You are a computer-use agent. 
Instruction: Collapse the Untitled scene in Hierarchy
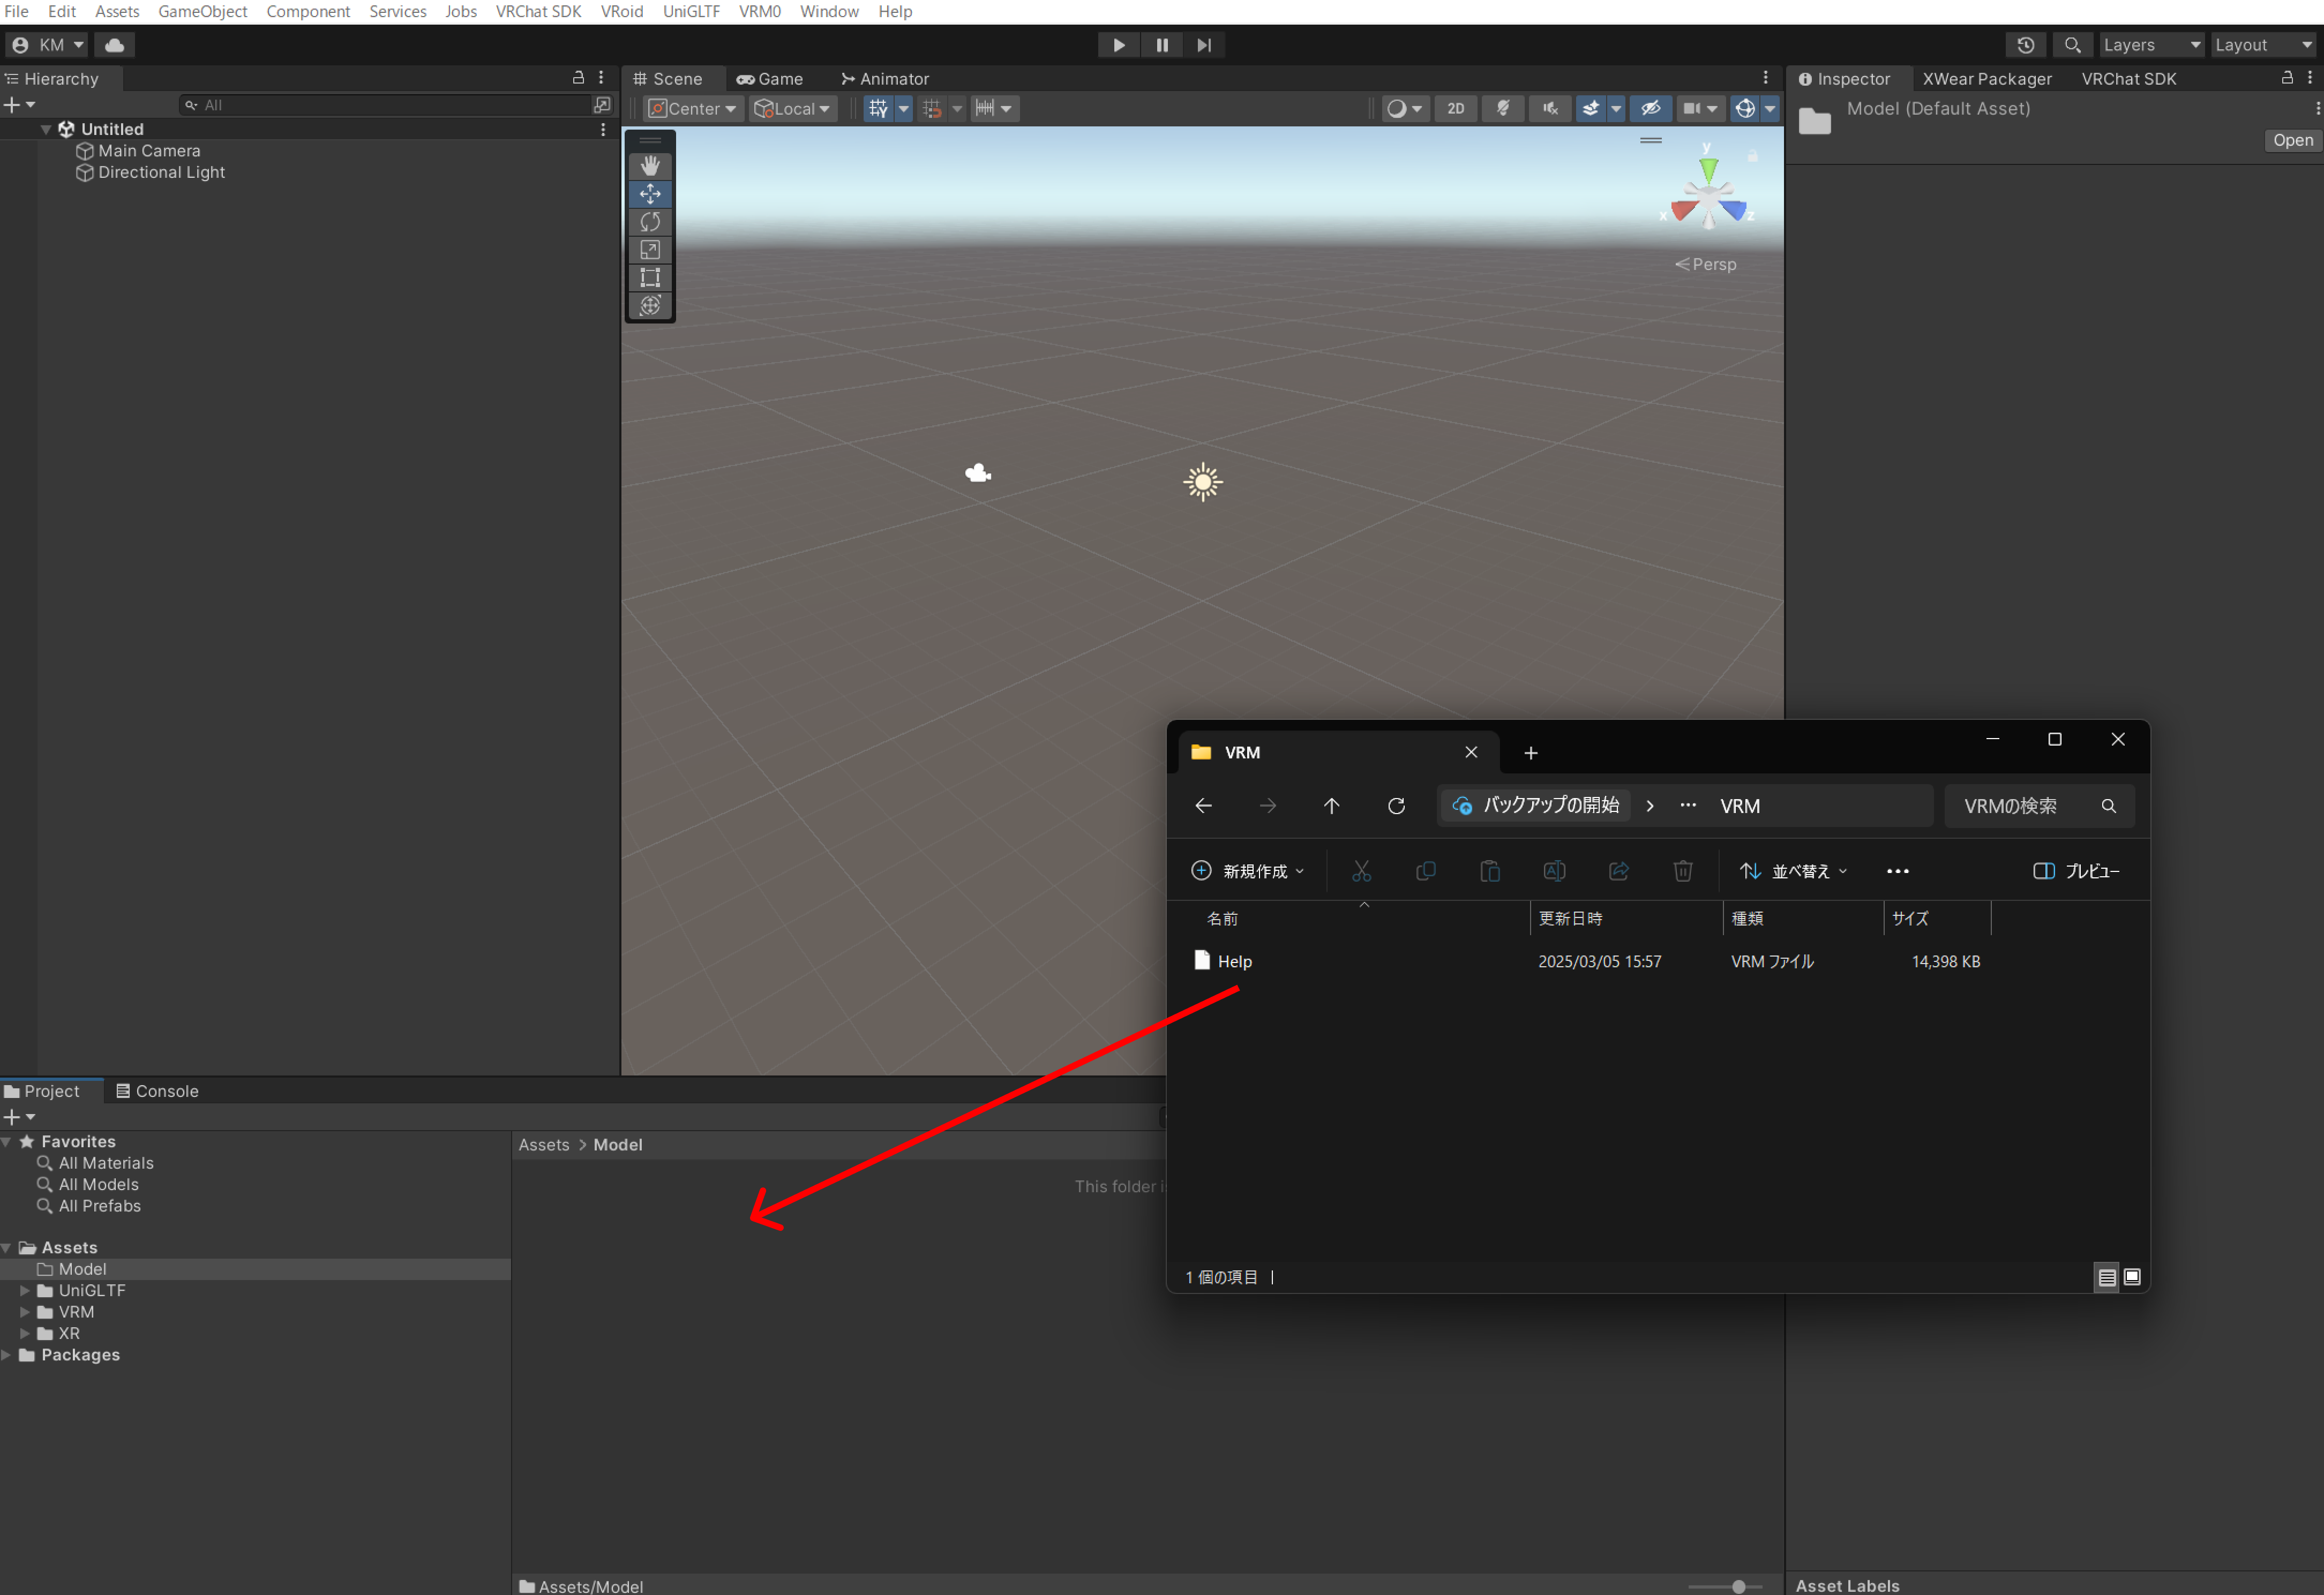[45, 129]
